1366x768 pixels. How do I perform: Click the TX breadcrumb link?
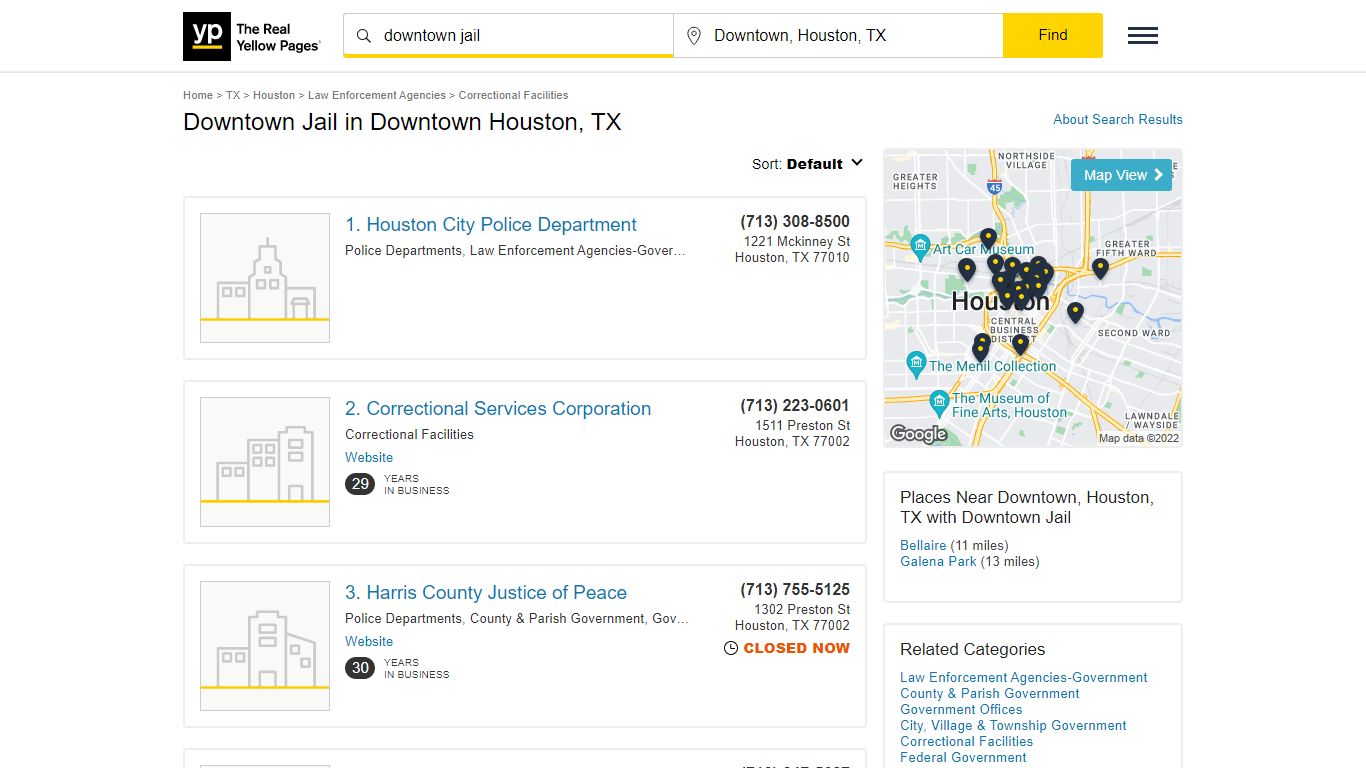point(233,95)
